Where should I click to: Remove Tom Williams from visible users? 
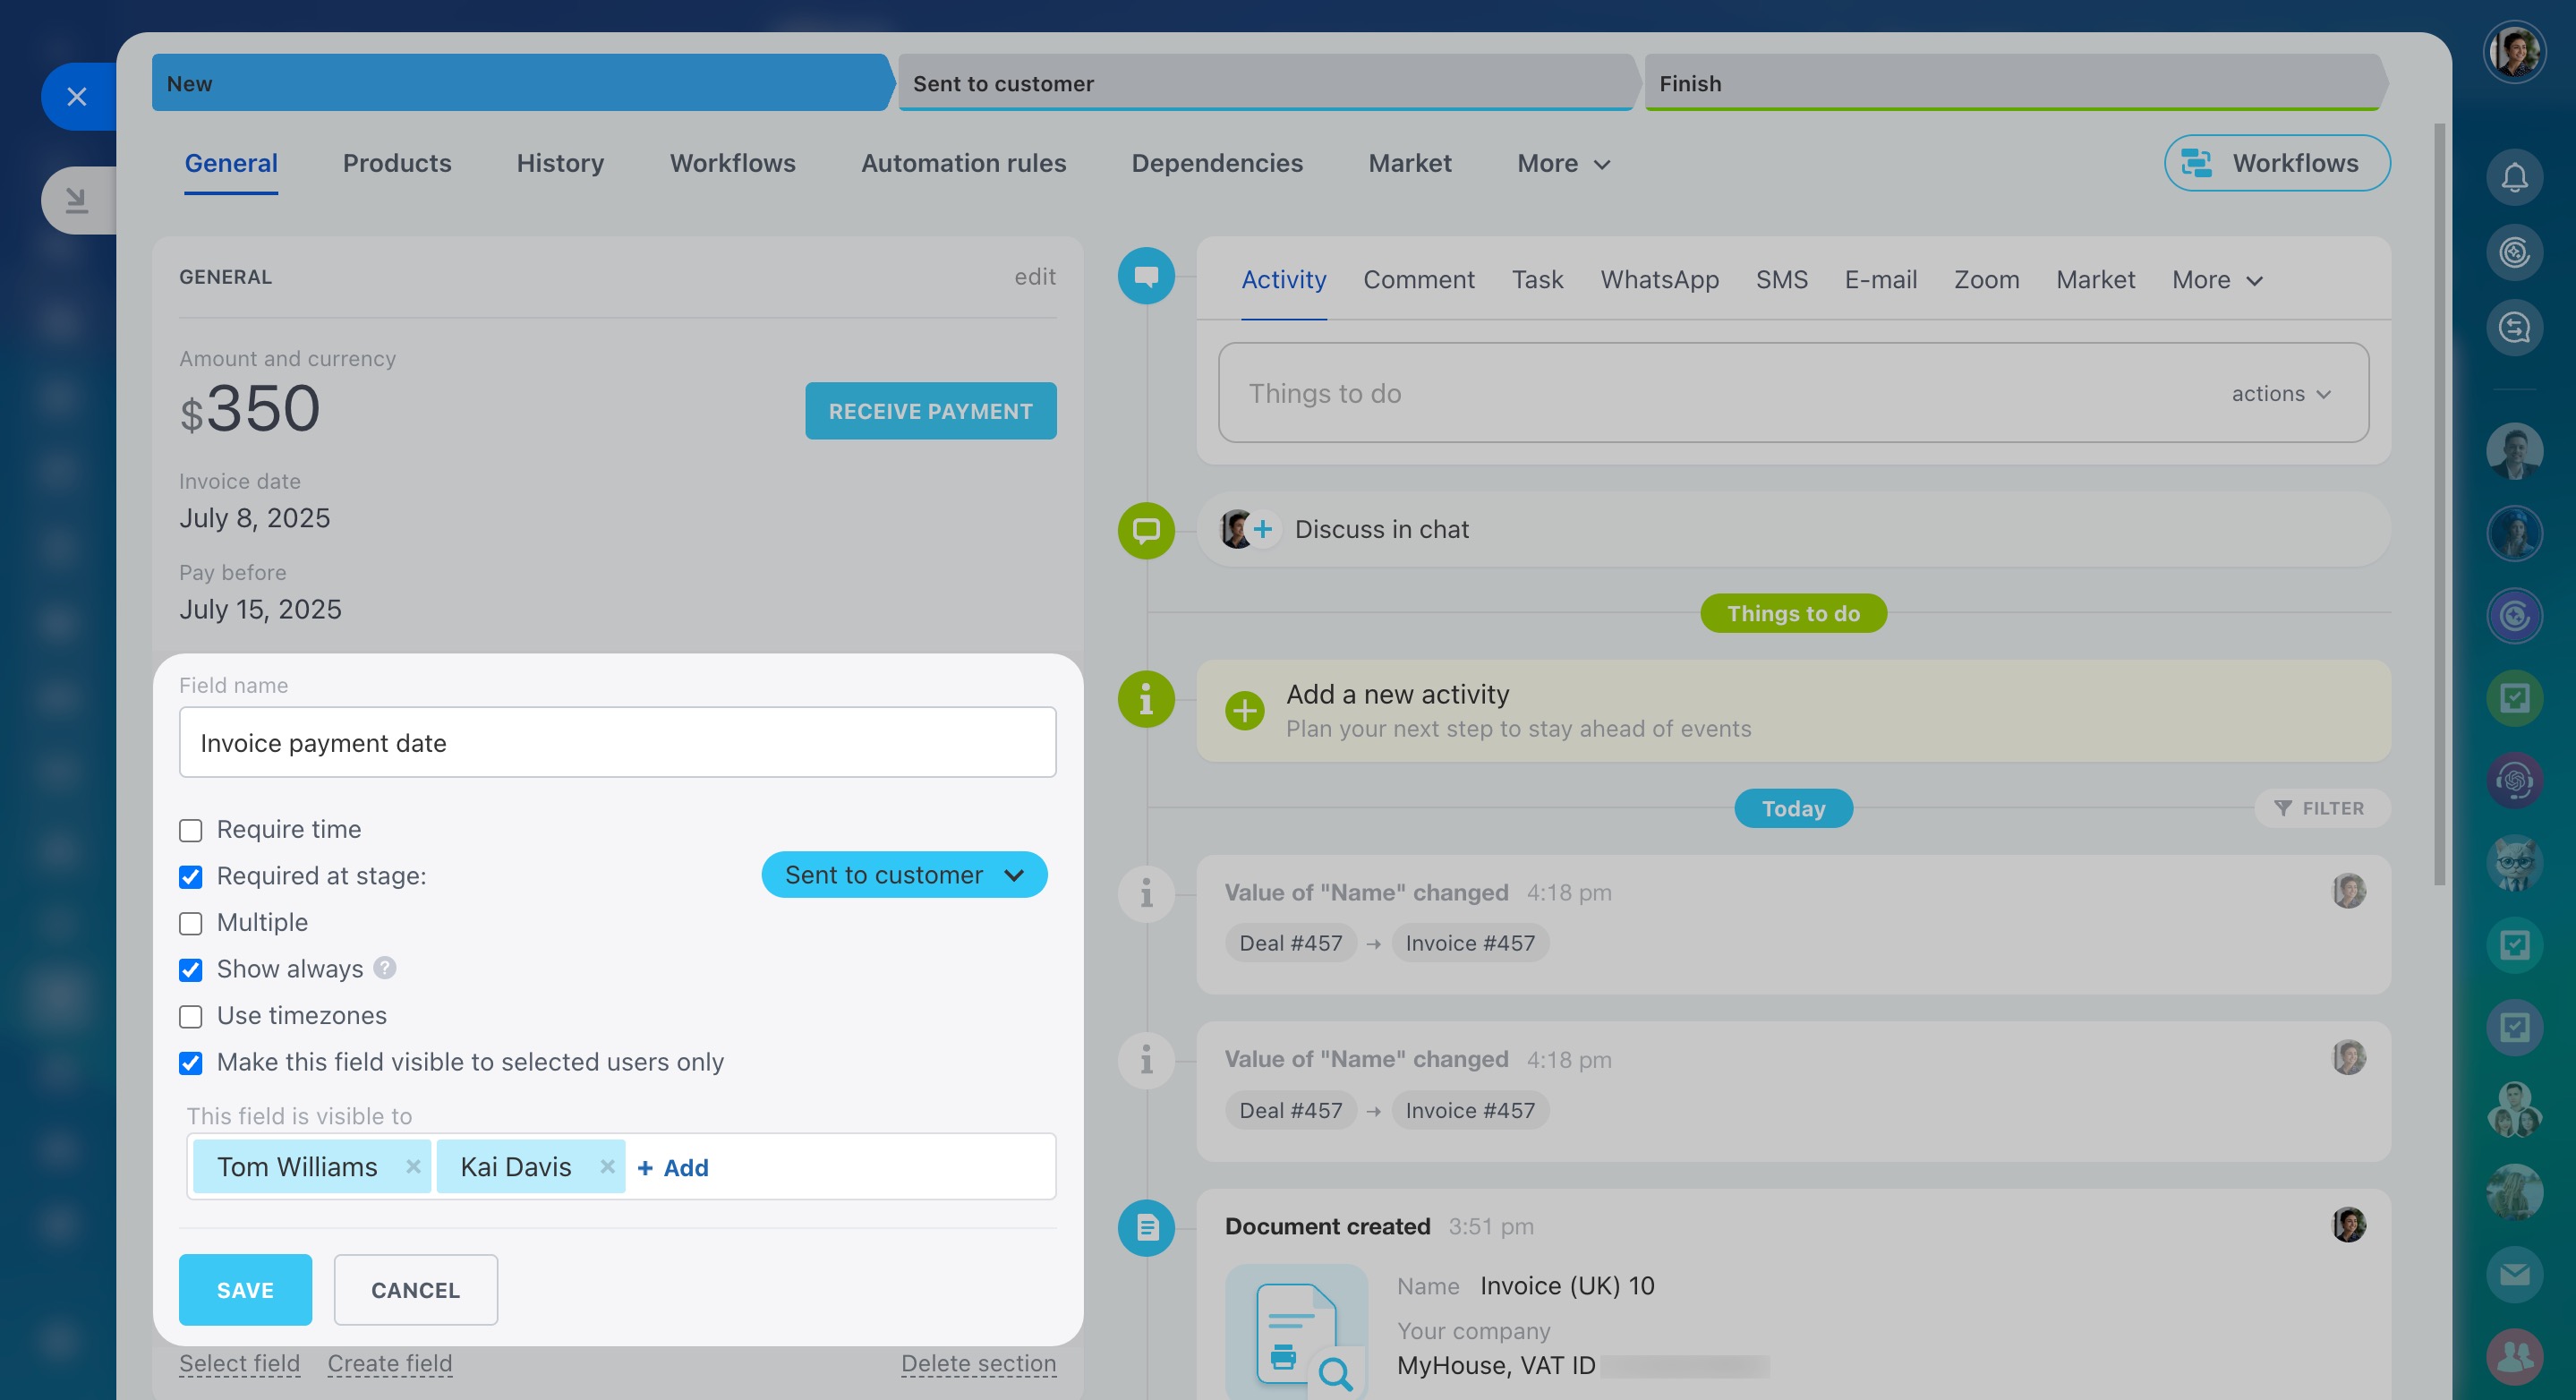click(413, 1166)
